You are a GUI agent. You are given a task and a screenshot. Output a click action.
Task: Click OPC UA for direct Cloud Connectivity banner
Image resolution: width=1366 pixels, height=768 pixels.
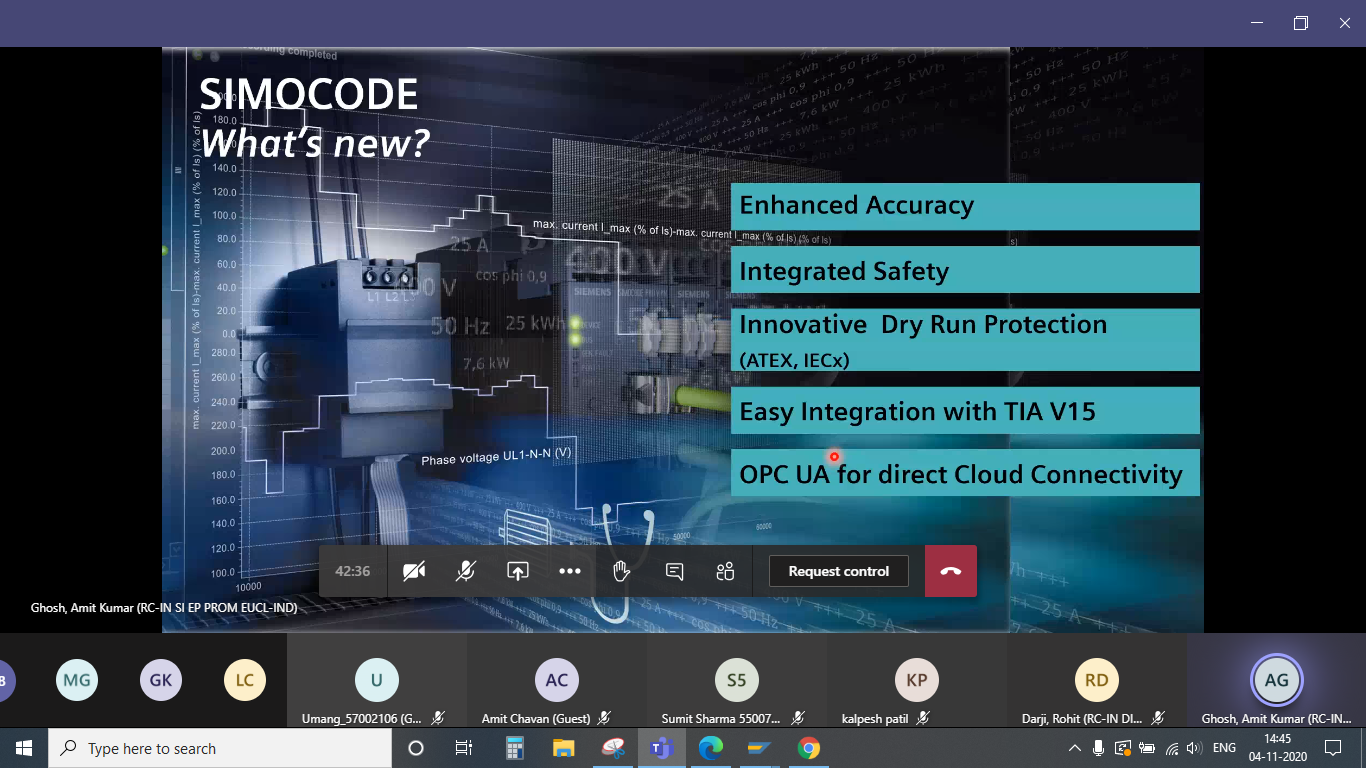pos(965,473)
